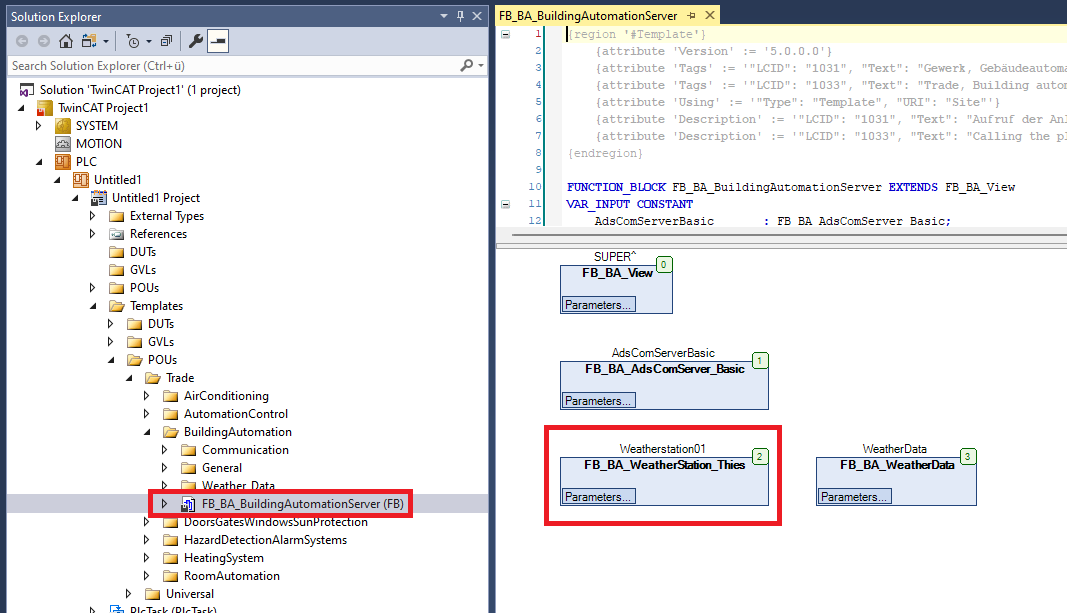Image resolution: width=1067 pixels, height=613 pixels.
Task: Toggle the Preview Selected Items button
Action: tap(217, 41)
